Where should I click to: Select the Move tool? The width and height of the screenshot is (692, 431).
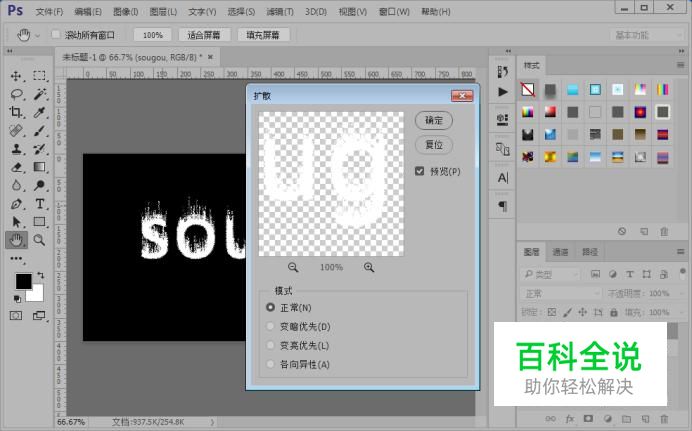pos(16,76)
